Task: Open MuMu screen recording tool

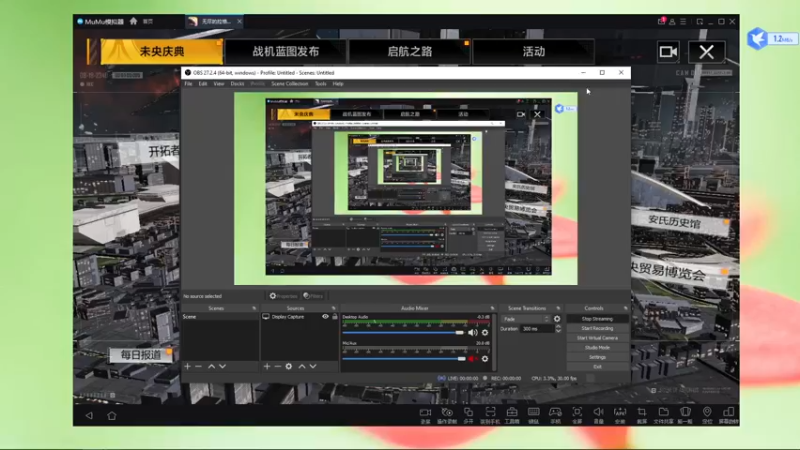Action: tap(425, 415)
